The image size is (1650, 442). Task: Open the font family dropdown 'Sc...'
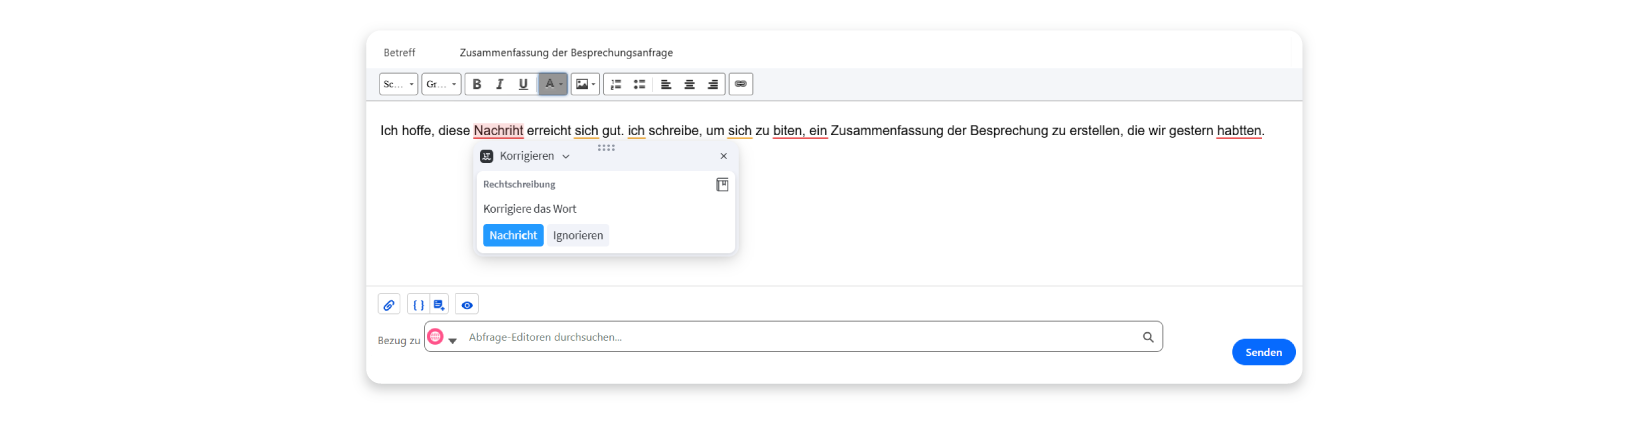398,84
